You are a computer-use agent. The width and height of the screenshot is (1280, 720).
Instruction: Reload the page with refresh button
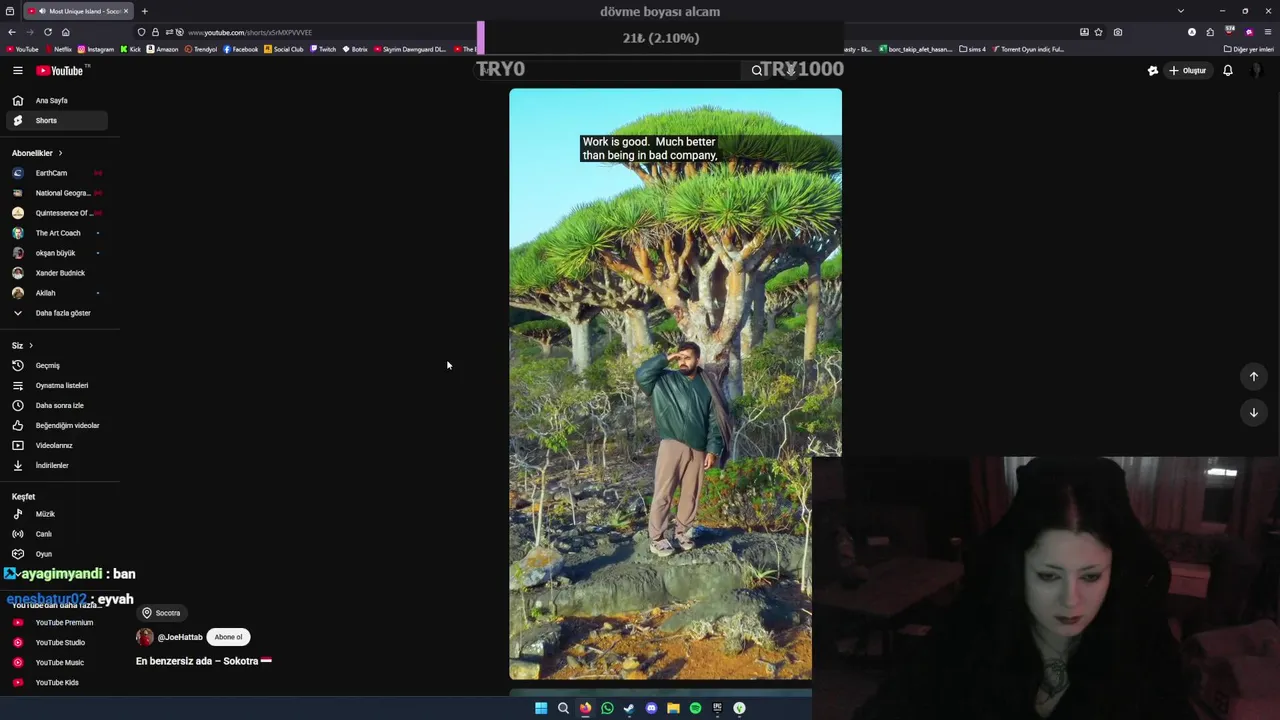click(47, 32)
